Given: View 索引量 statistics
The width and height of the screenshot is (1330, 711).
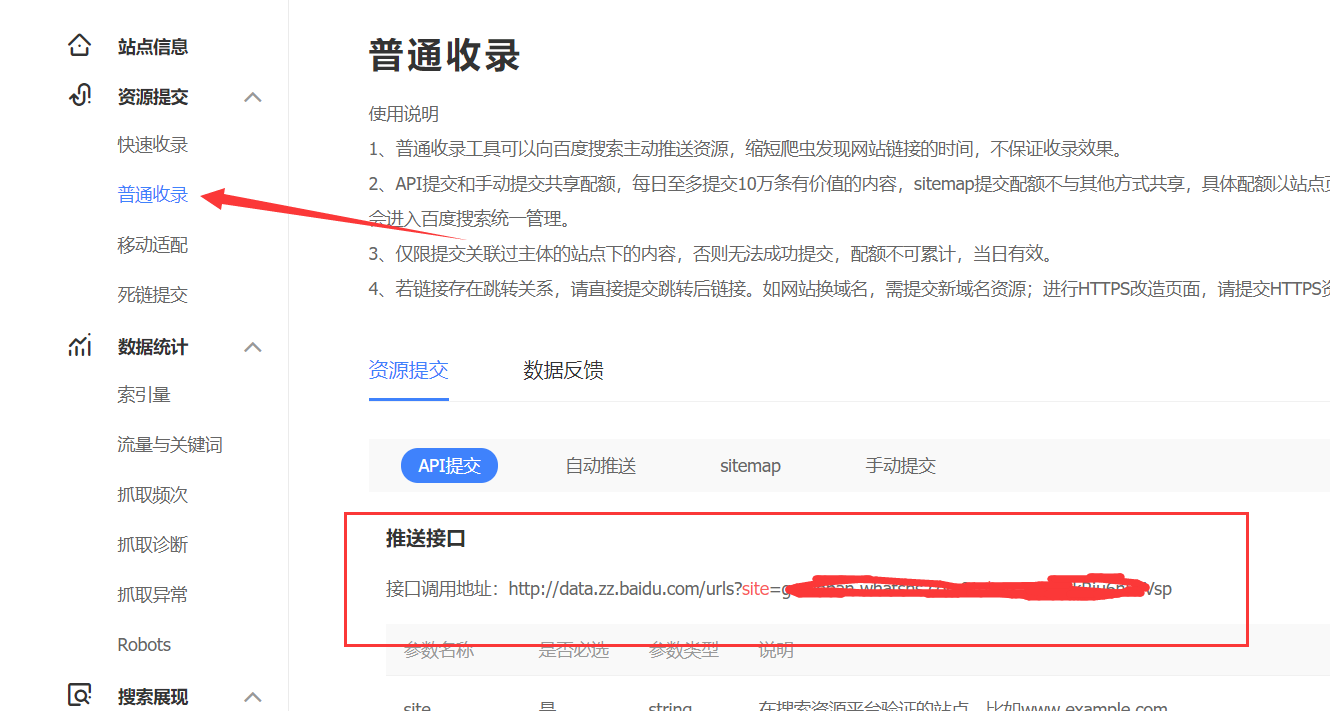Looking at the screenshot, I should tap(144, 395).
